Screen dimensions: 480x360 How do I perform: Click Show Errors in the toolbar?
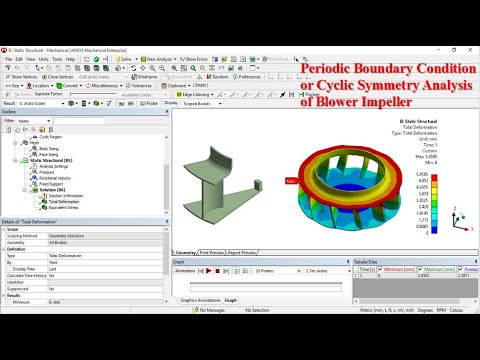pyautogui.click(x=194, y=59)
